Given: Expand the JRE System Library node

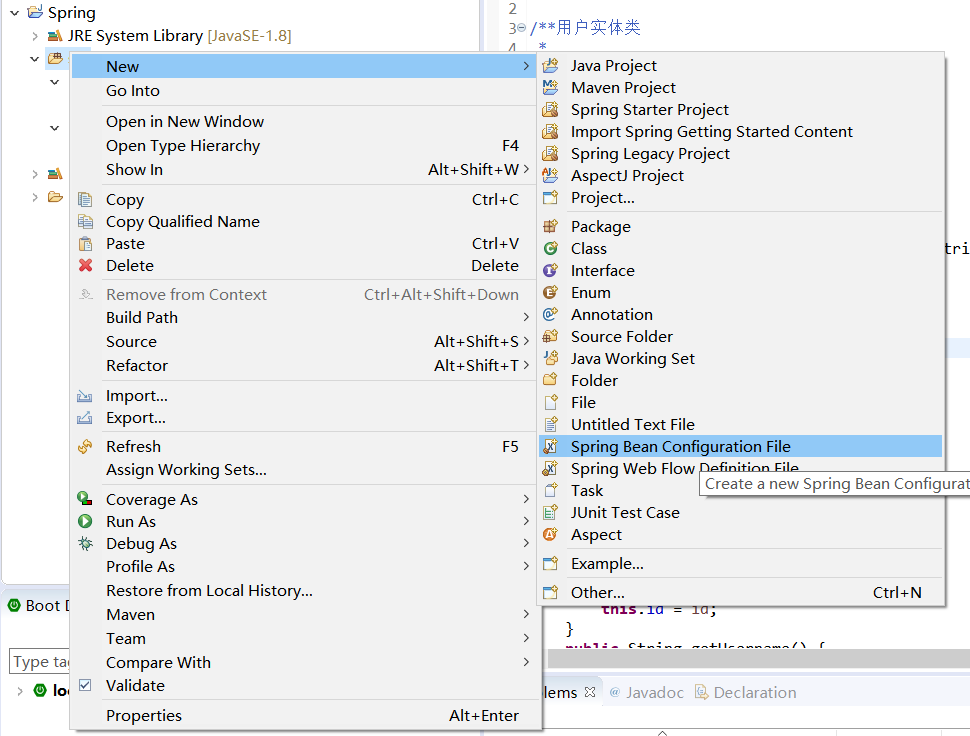Looking at the screenshot, I should (35, 36).
